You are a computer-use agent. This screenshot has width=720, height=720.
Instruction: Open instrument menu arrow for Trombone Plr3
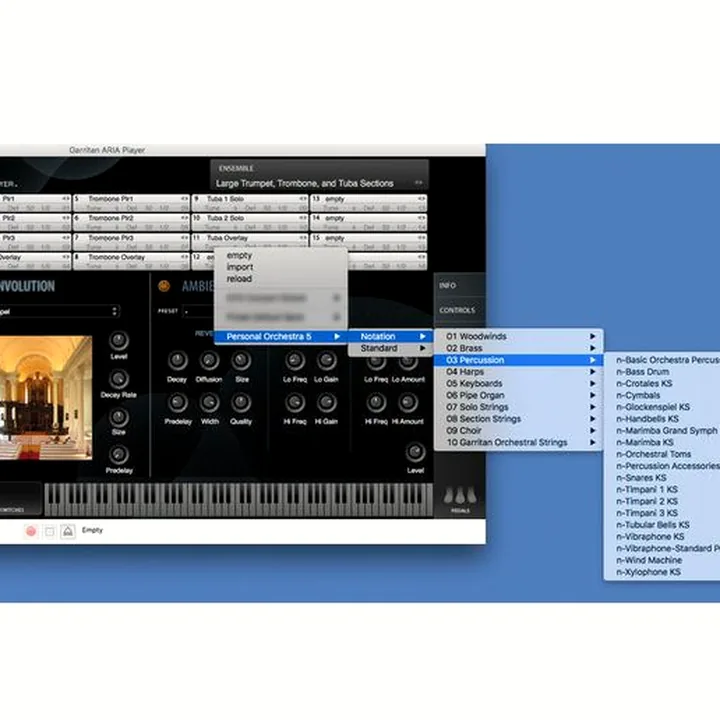(184, 238)
